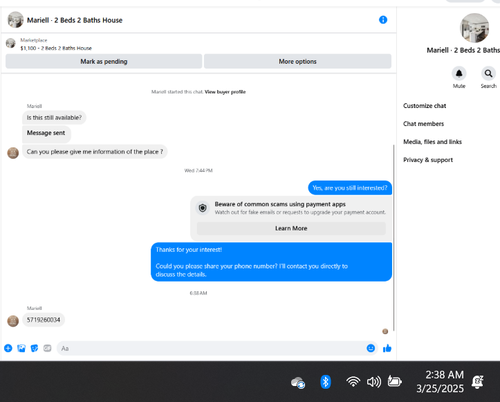Click the 'Message sent' bubble

pyautogui.click(x=46, y=133)
